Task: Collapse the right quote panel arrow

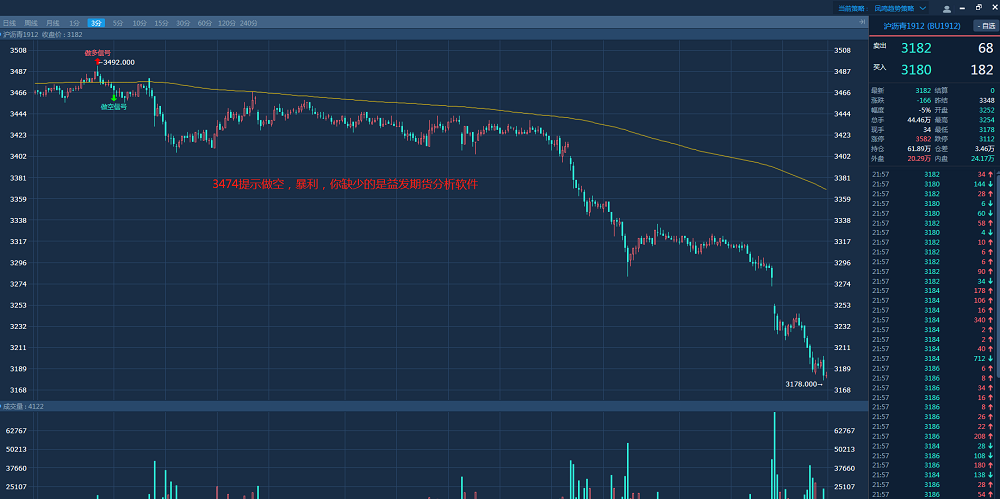Action: click(x=862, y=21)
